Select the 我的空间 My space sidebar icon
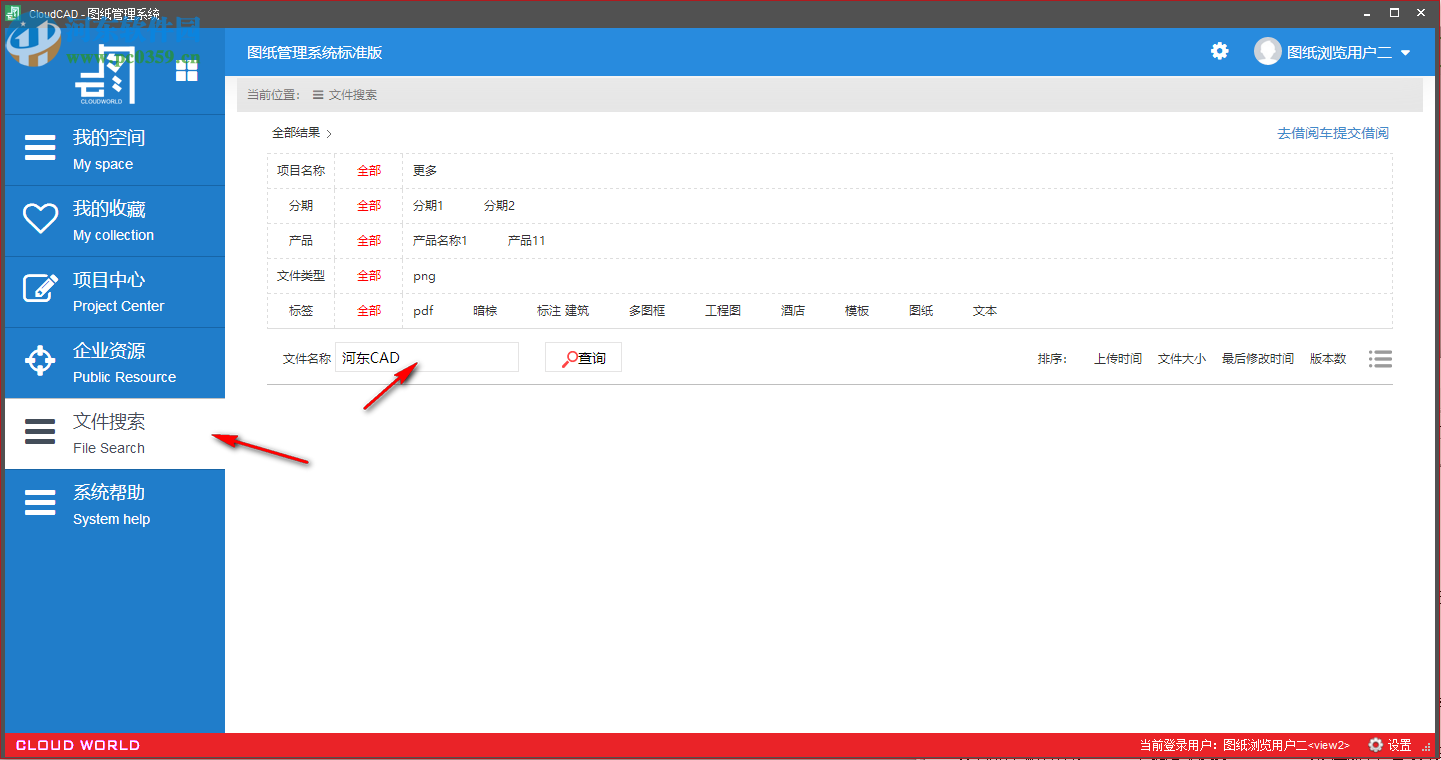 coord(40,147)
